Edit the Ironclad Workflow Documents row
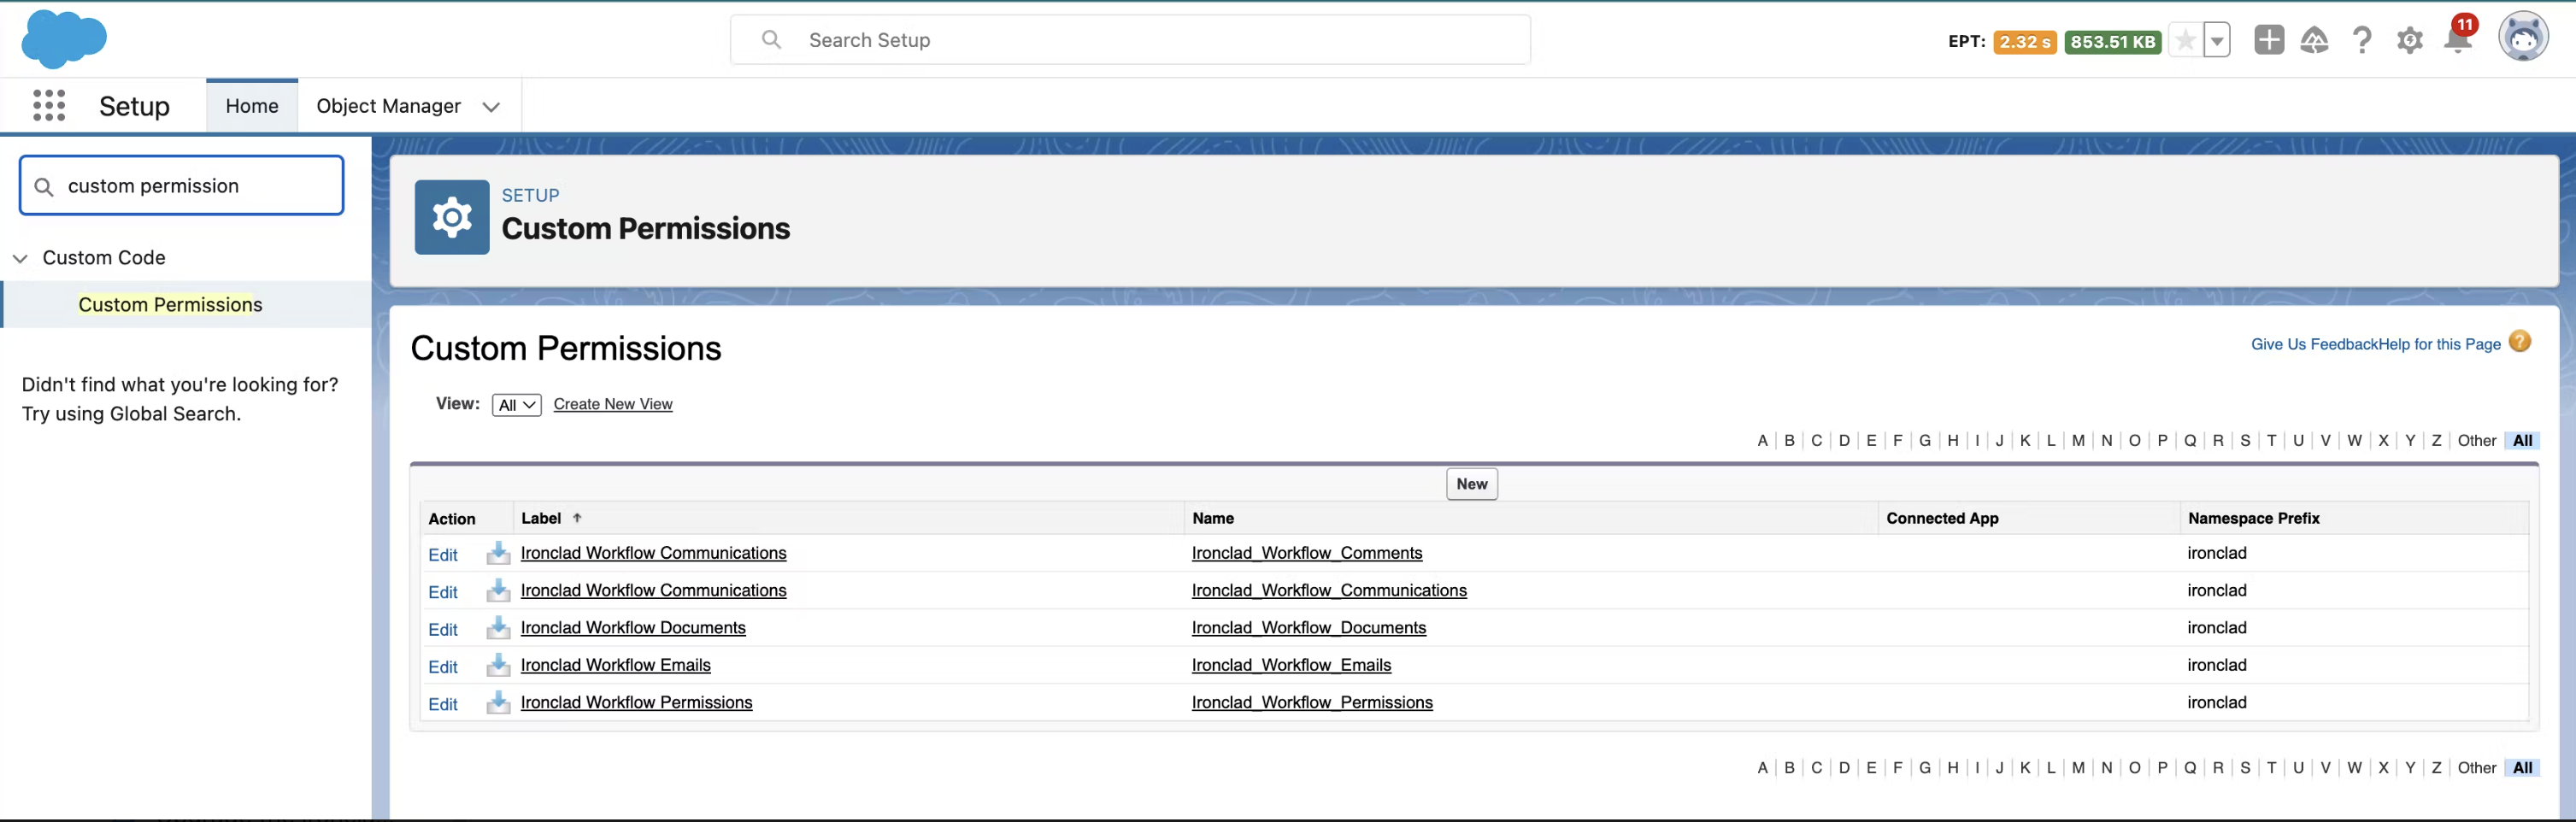This screenshot has height=822, width=2576. pyautogui.click(x=443, y=629)
